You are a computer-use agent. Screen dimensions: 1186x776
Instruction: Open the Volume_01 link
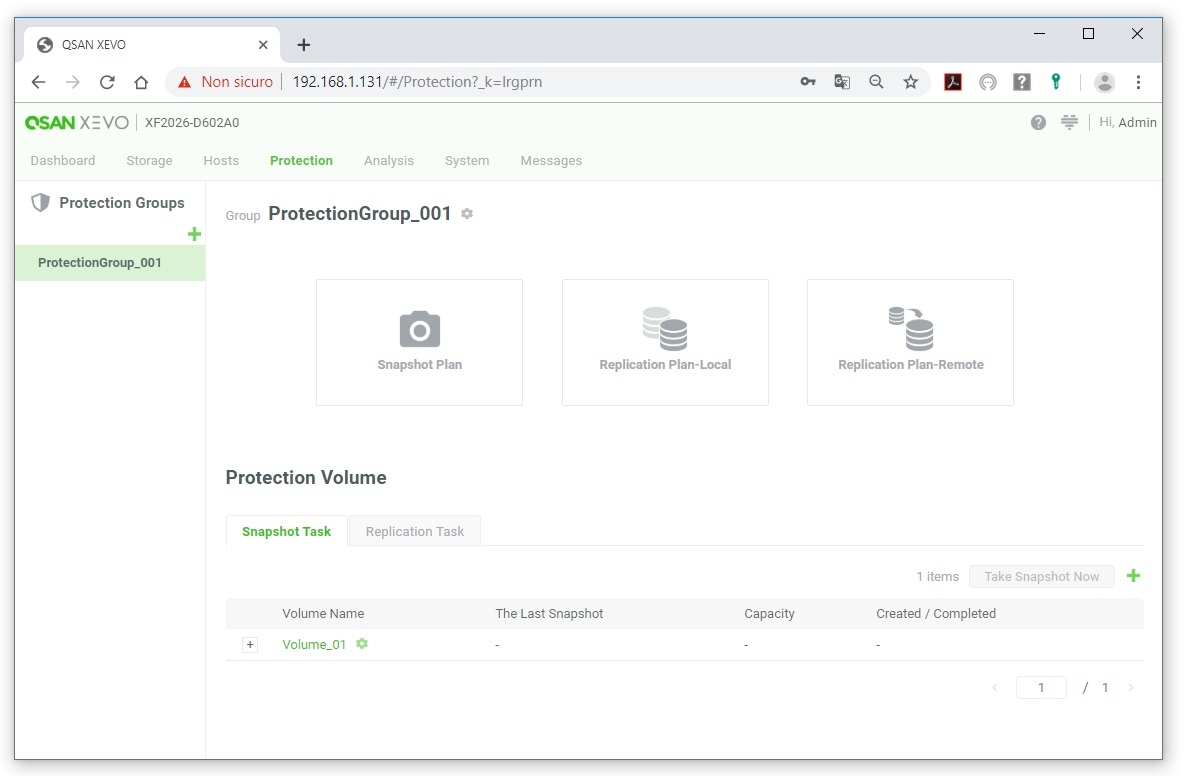[314, 645]
